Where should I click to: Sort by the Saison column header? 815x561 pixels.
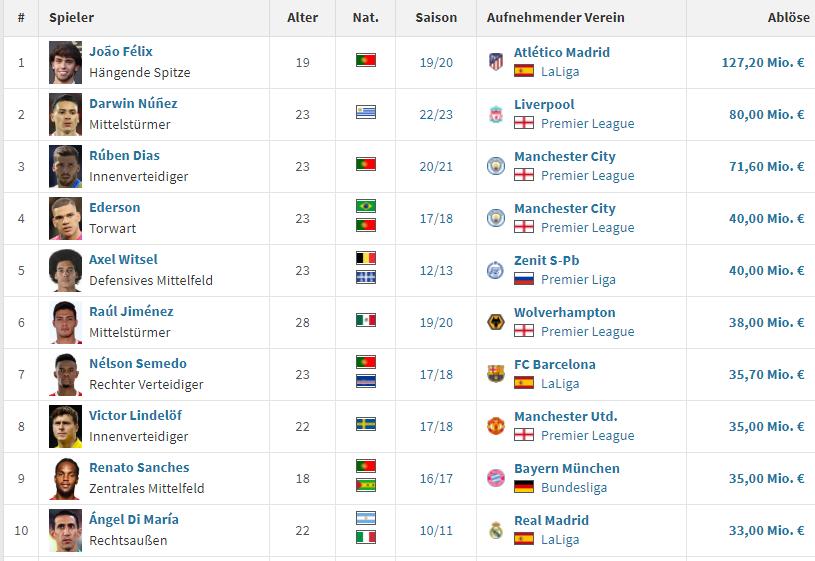click(x=436, y=18)
